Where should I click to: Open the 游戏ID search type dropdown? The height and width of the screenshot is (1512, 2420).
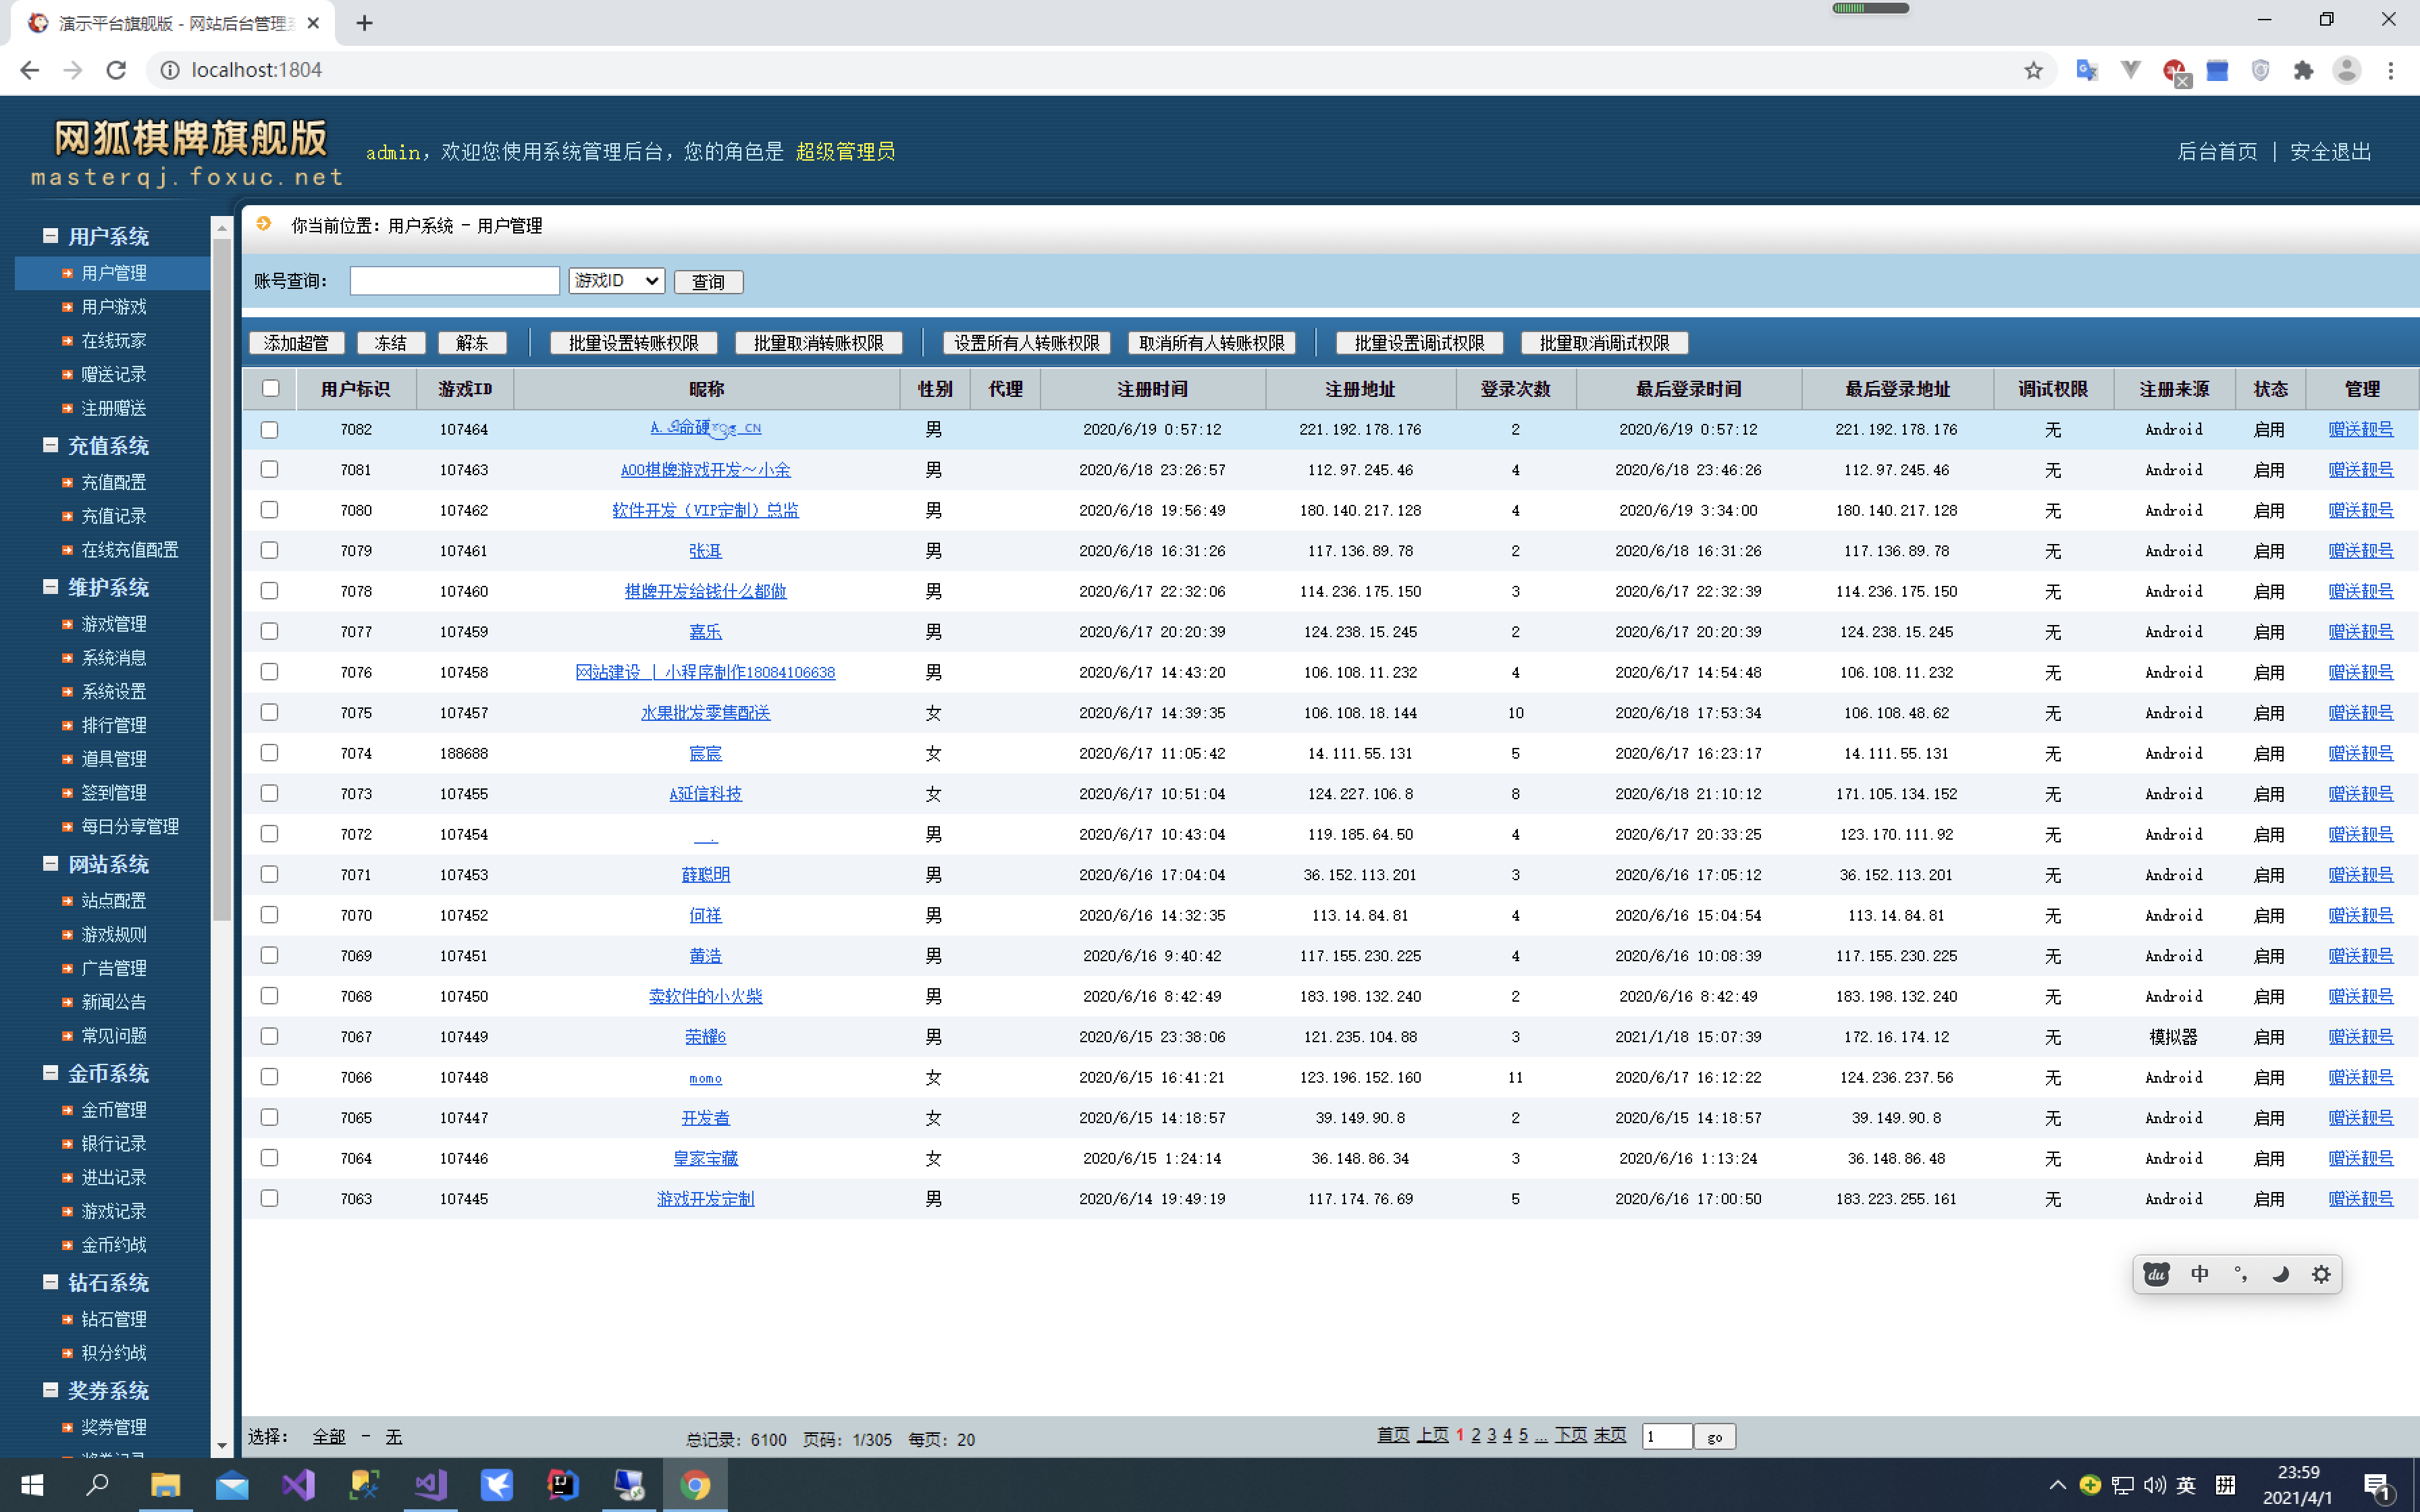[616, 281]
